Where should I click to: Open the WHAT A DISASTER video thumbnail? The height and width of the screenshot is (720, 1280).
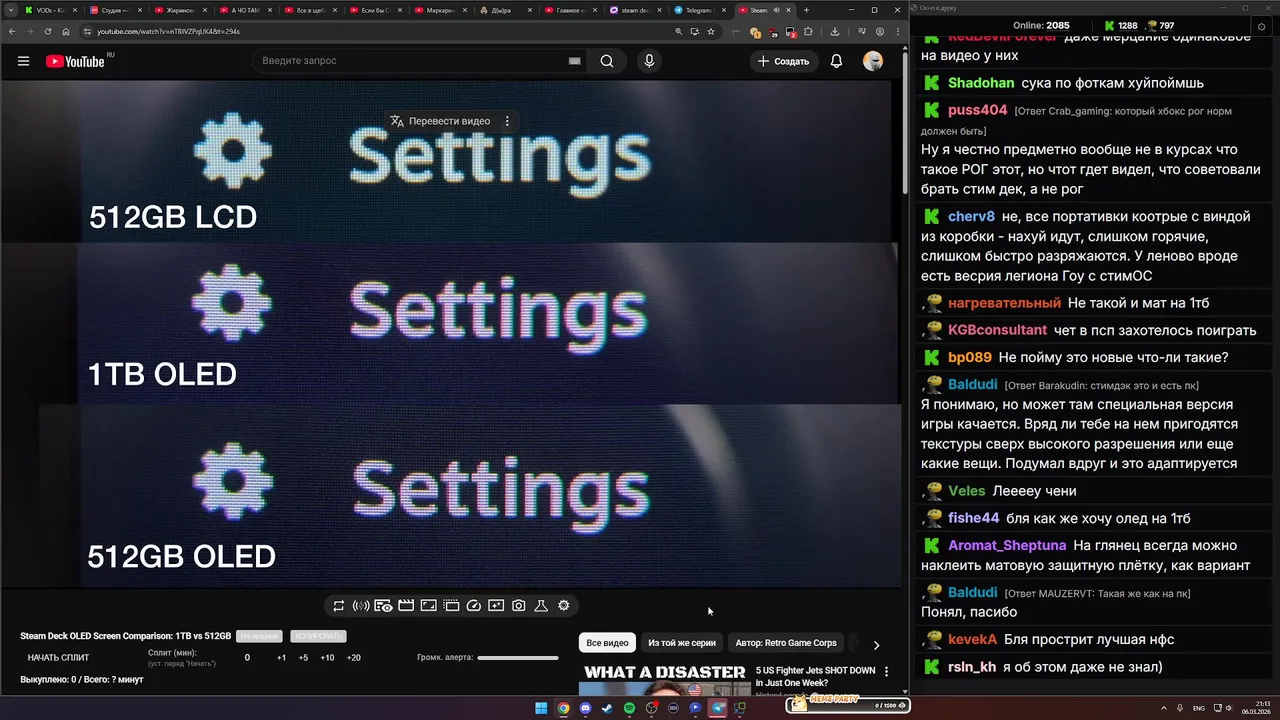point(665,679)
